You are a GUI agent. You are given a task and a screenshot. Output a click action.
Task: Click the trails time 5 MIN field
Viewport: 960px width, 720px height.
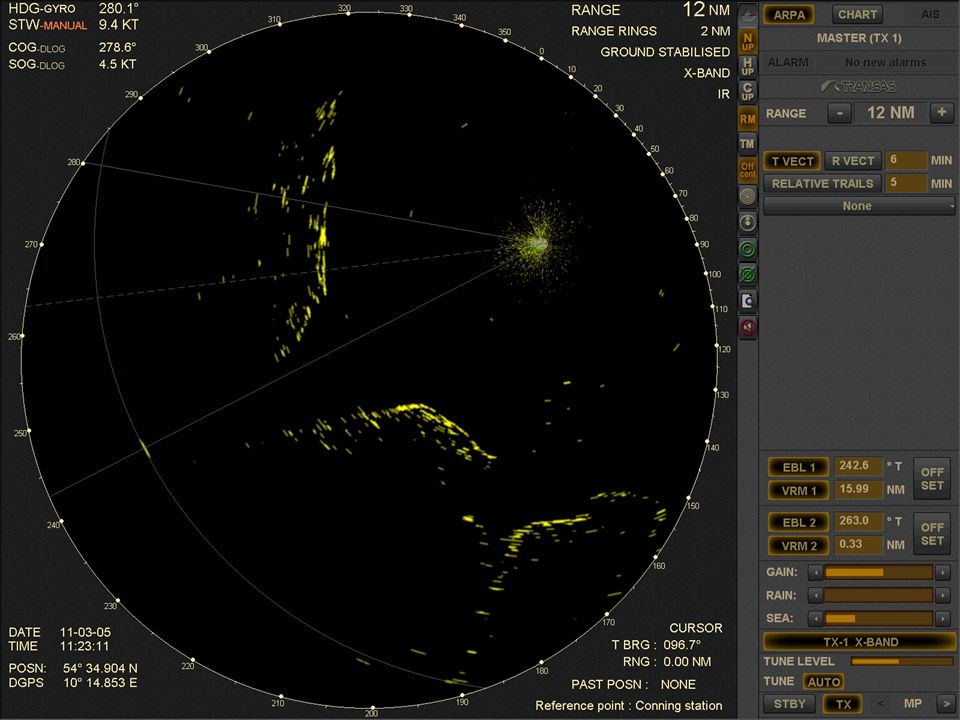(906, 183)
